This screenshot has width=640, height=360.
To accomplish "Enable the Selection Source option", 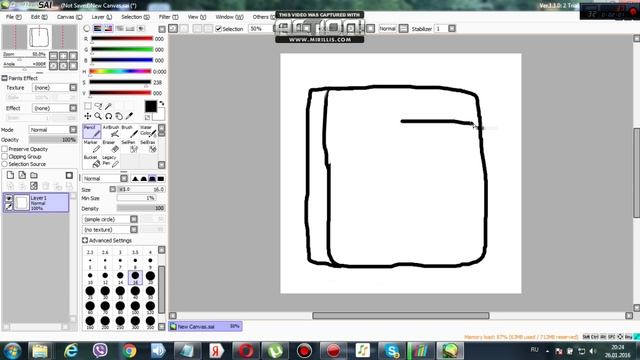I will pyautogui.click(x=4, y=164).
